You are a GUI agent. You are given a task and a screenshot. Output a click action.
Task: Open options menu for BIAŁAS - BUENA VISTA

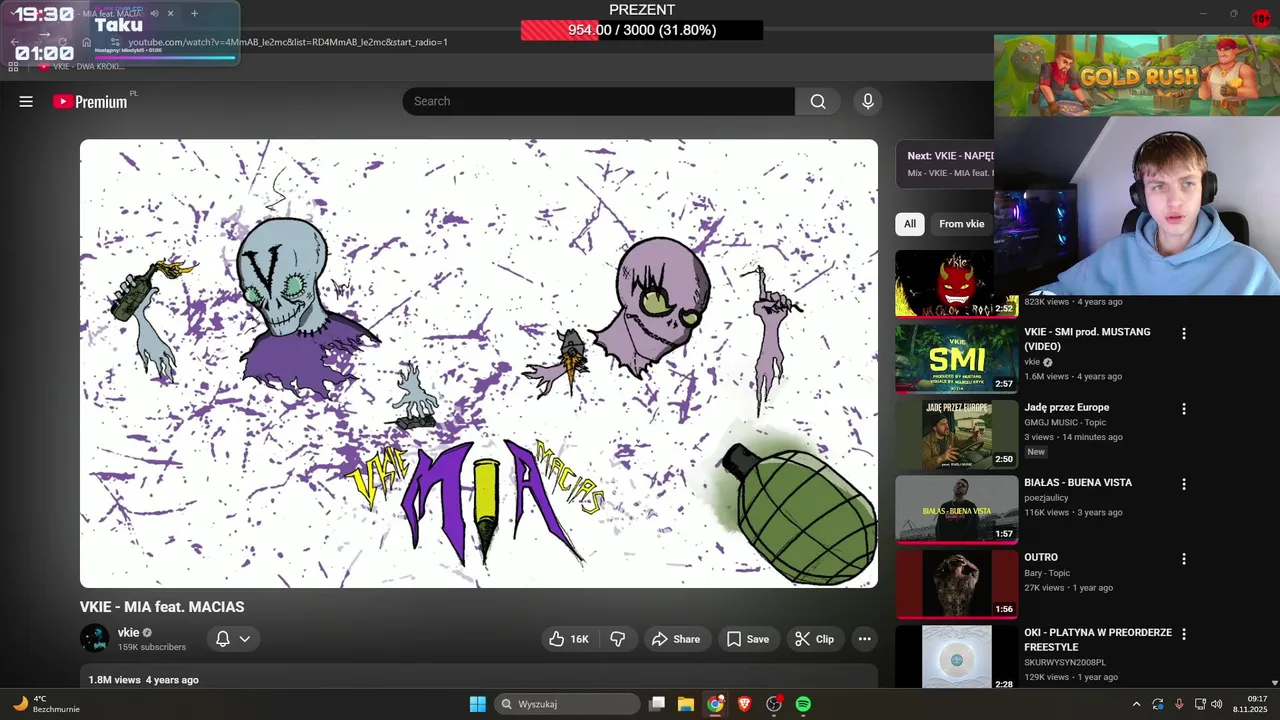(1184, 484)
